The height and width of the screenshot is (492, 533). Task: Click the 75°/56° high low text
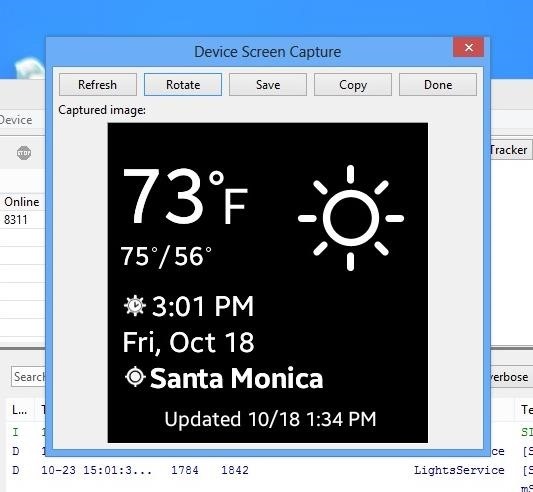tap(166, 256)
